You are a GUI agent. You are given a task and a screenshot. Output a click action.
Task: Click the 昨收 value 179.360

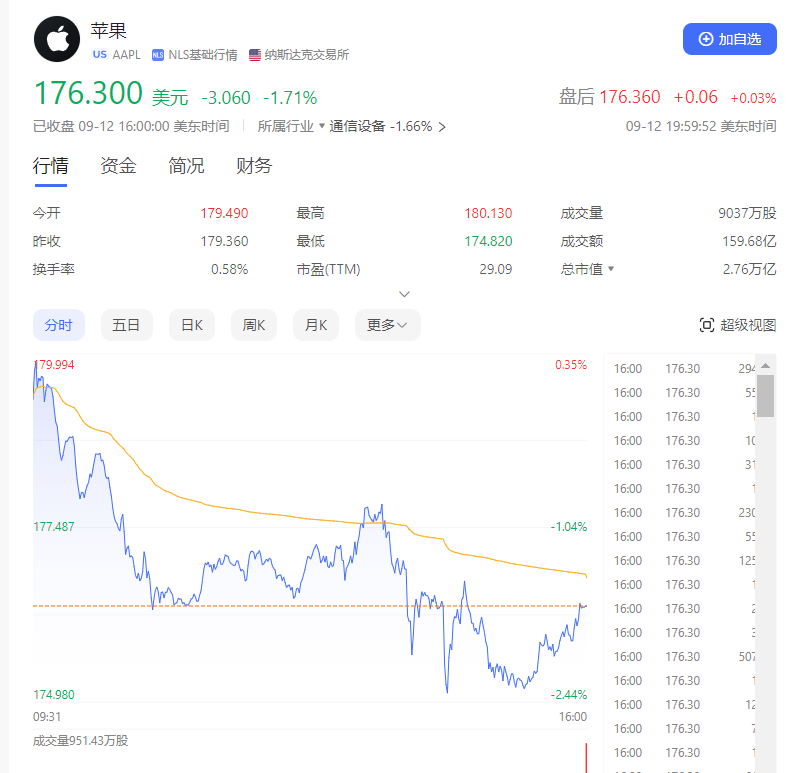[224, 241]
